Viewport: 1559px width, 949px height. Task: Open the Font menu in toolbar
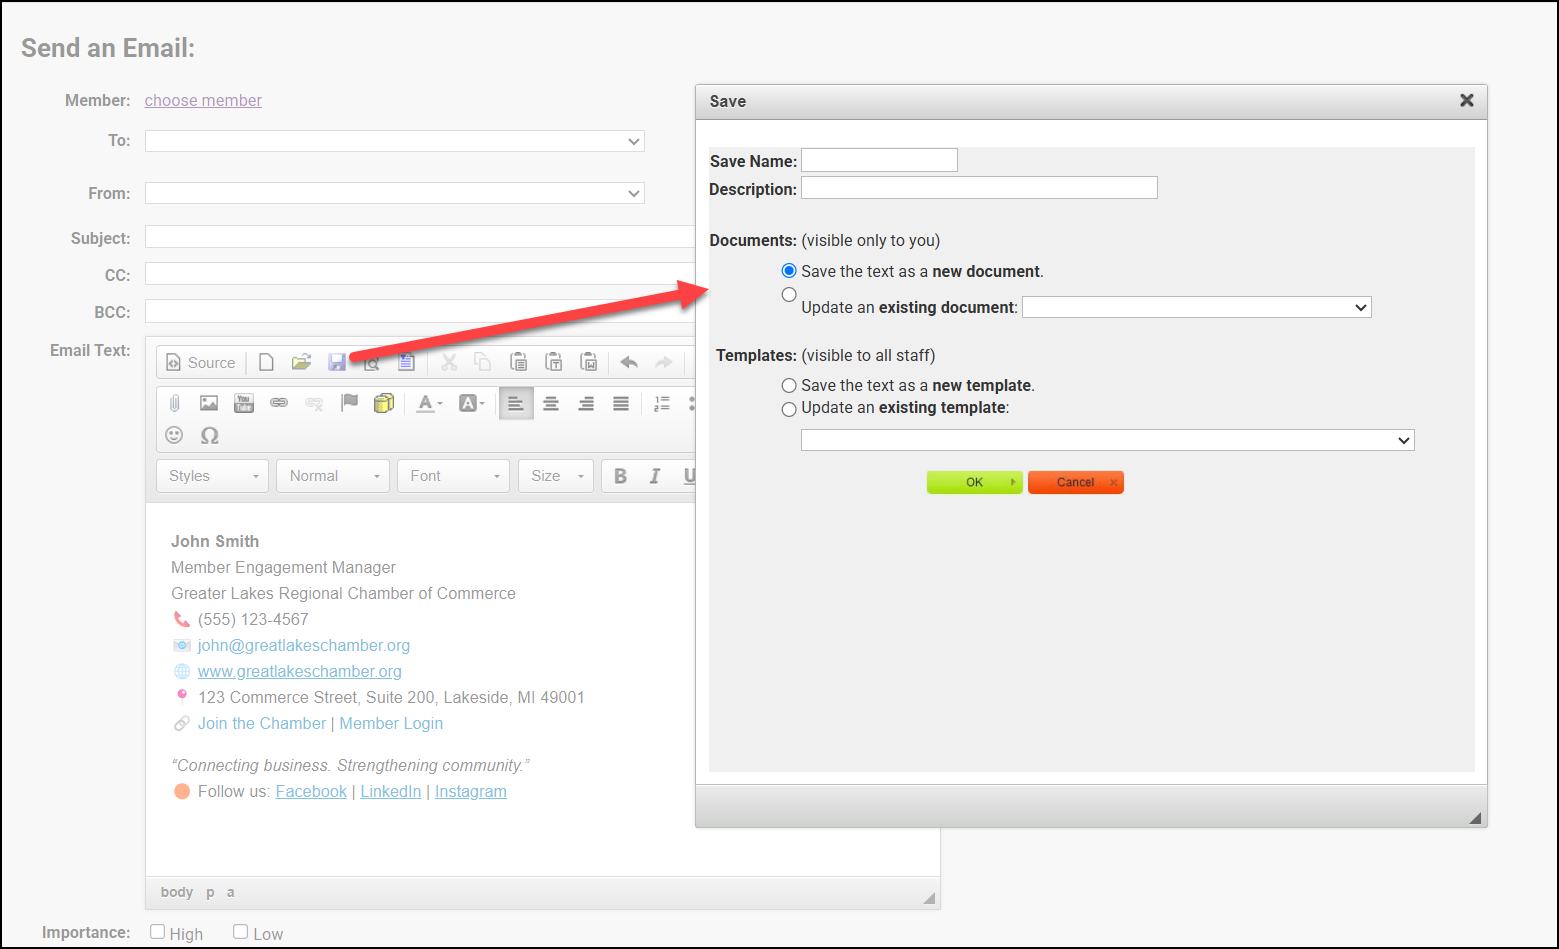click(453, 476)
